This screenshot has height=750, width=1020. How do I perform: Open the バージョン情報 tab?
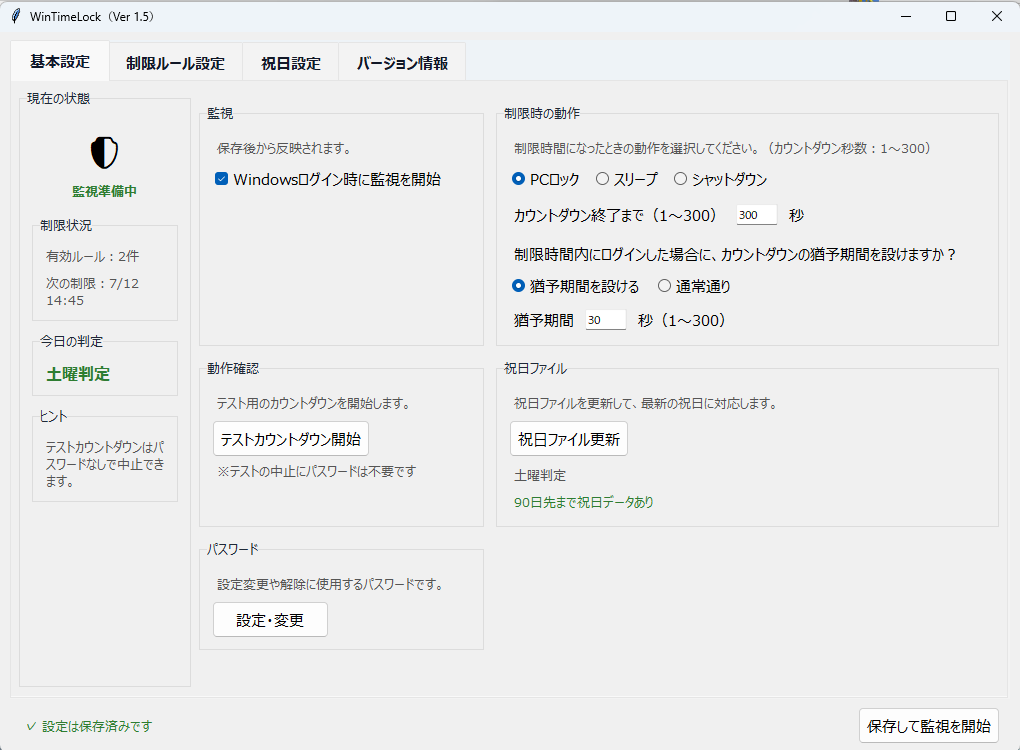402,63
